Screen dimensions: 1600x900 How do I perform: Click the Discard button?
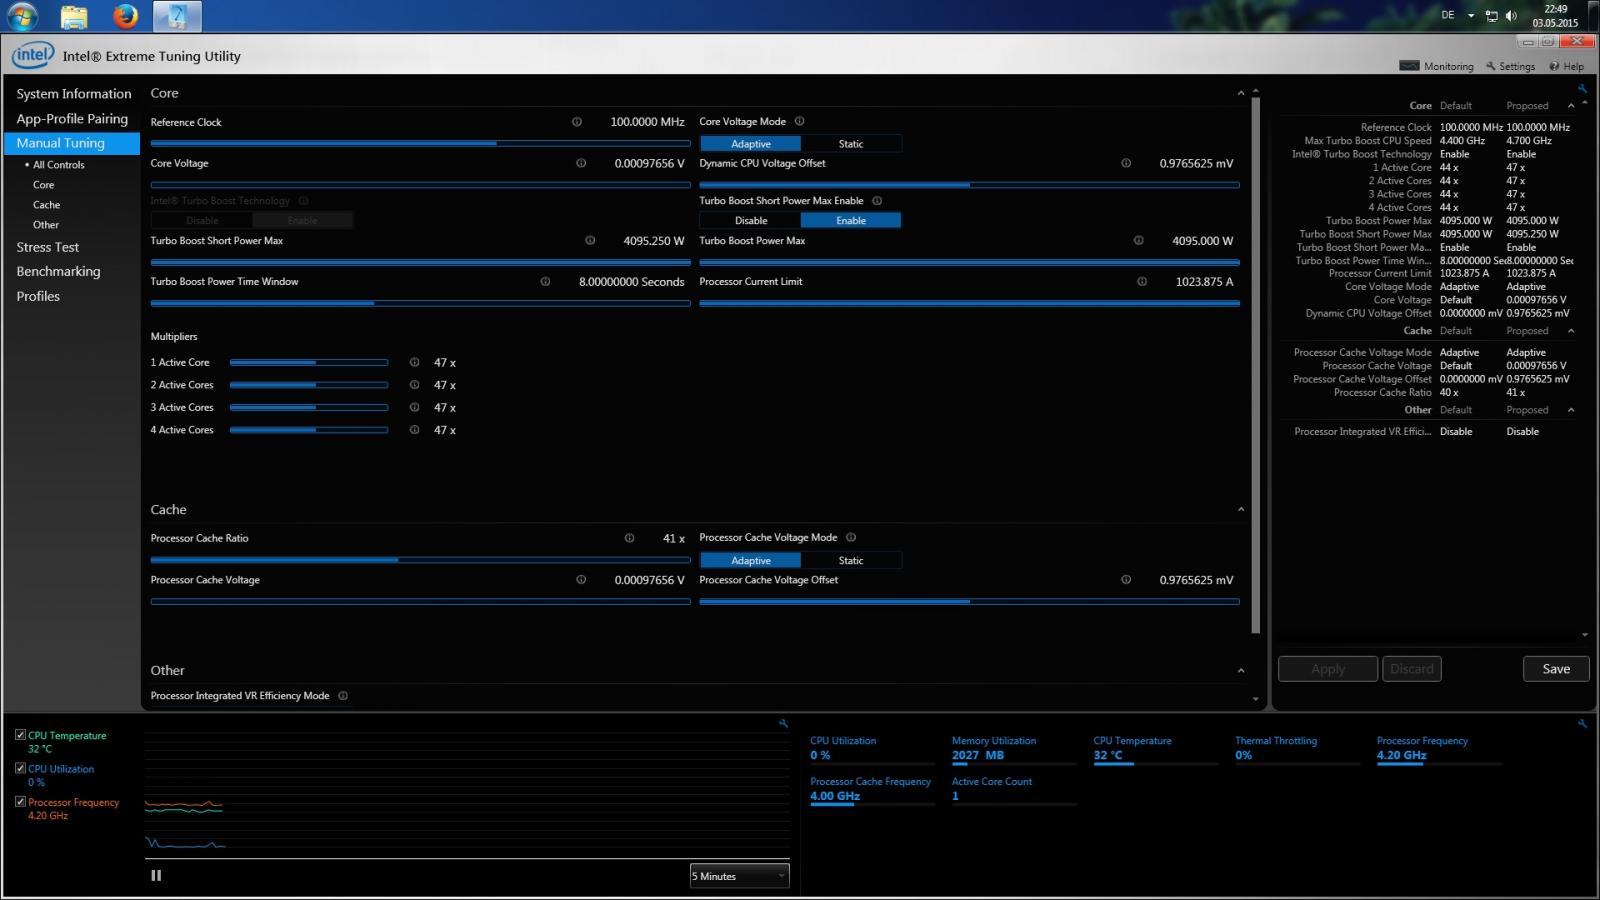(1412, 669)
